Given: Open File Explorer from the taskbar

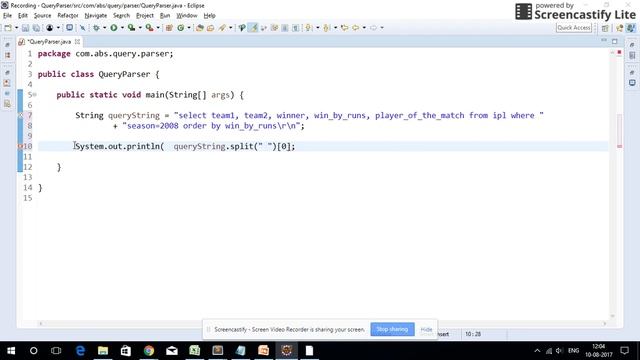Looking at the screenshot, I should (x=103, y=351).
